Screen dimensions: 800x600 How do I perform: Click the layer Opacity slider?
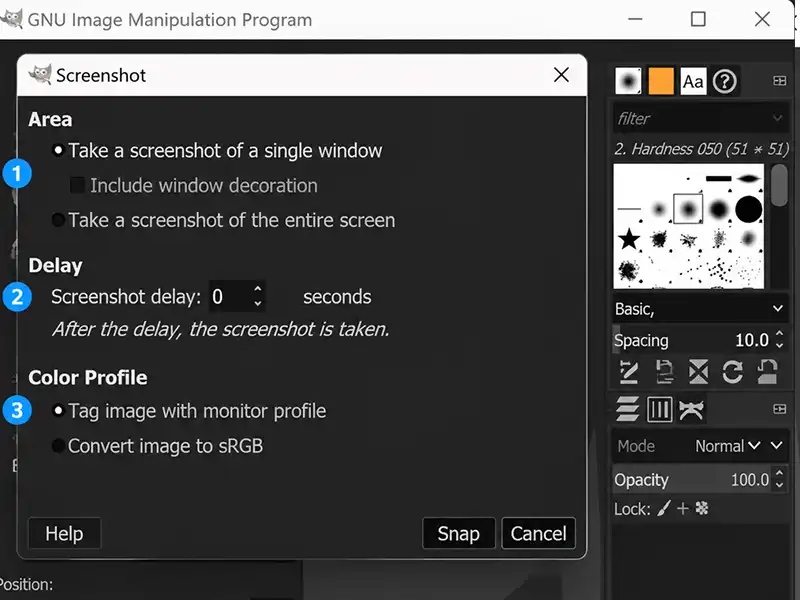(693, 479)
